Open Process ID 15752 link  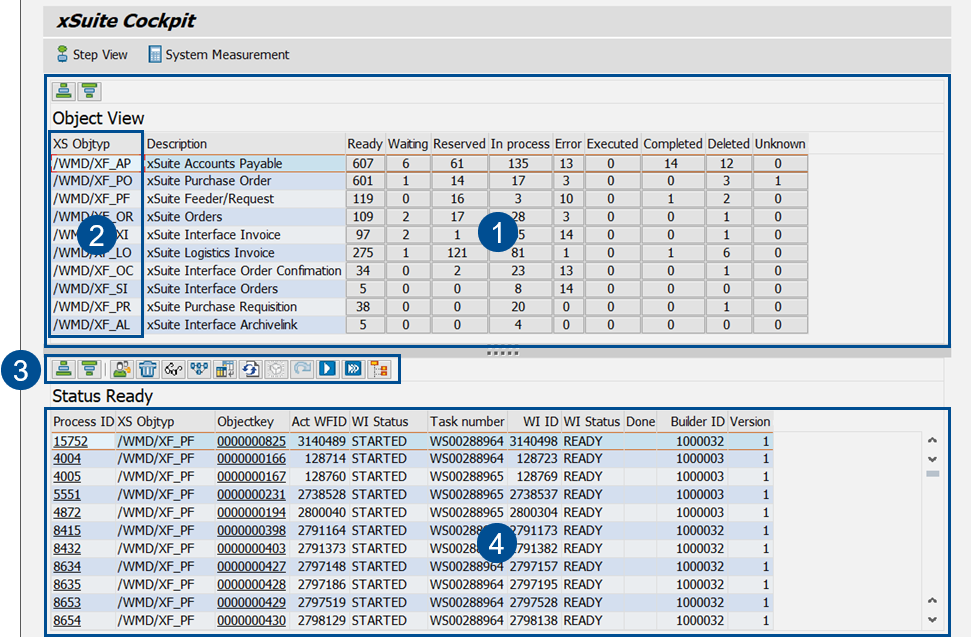pos(70,441)
